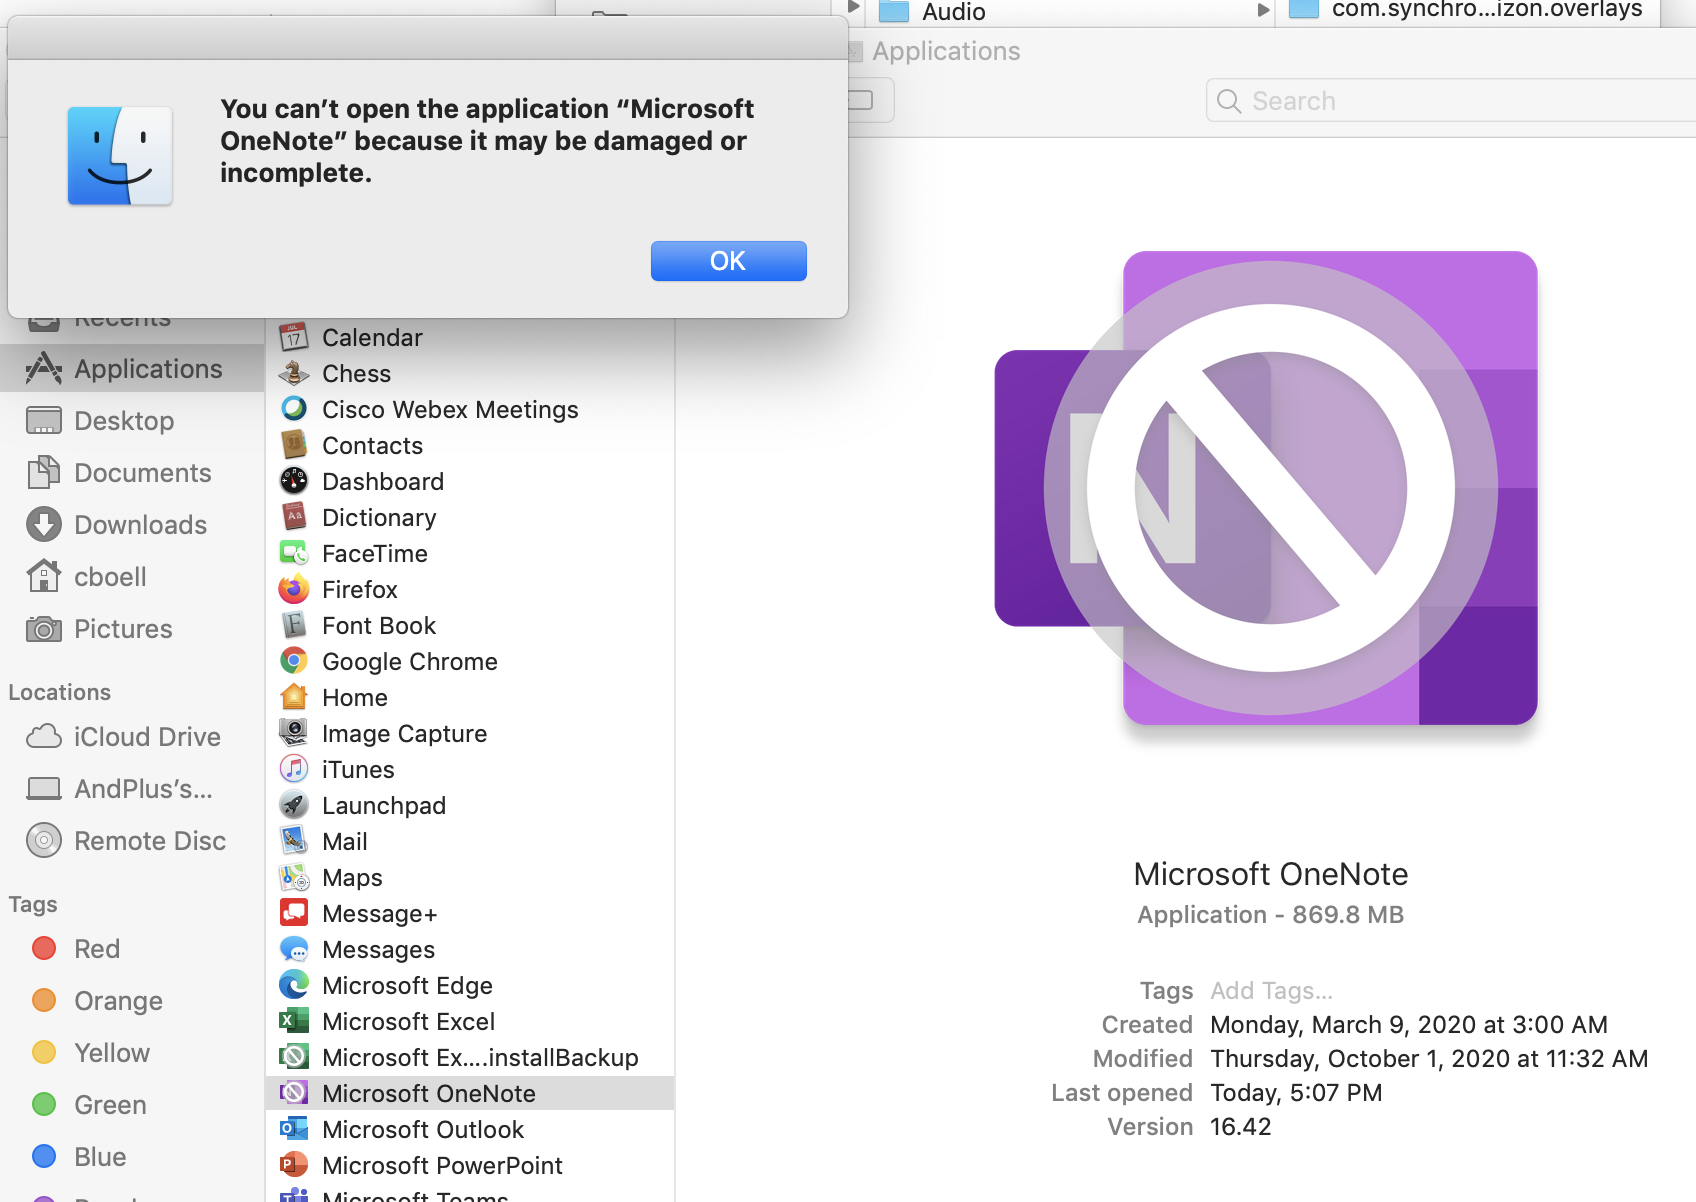Open com.synchro...izon.overlays folder
1696x1202 pixels.
[1466, 10]
